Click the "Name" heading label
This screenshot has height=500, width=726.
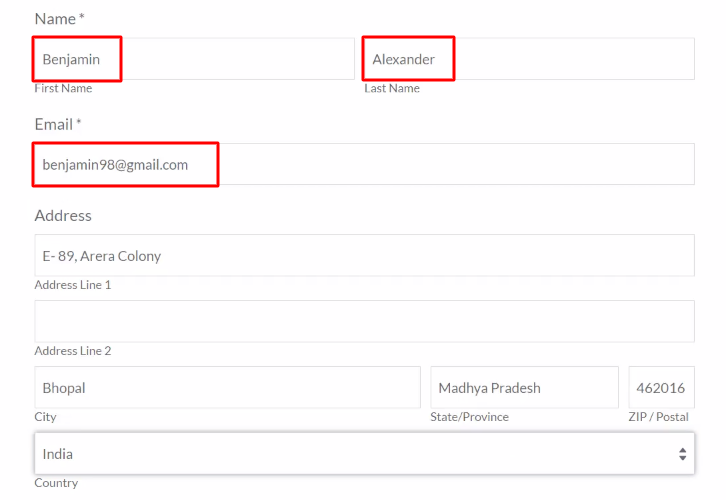point(55,19)
